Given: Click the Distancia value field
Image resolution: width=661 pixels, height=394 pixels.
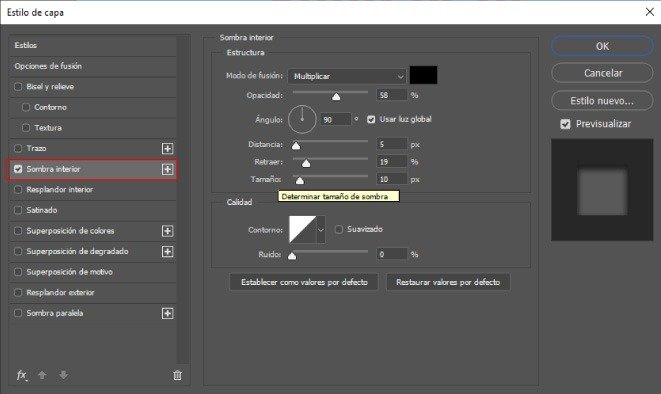Looking at the screenshot, I should coord(392,145).
